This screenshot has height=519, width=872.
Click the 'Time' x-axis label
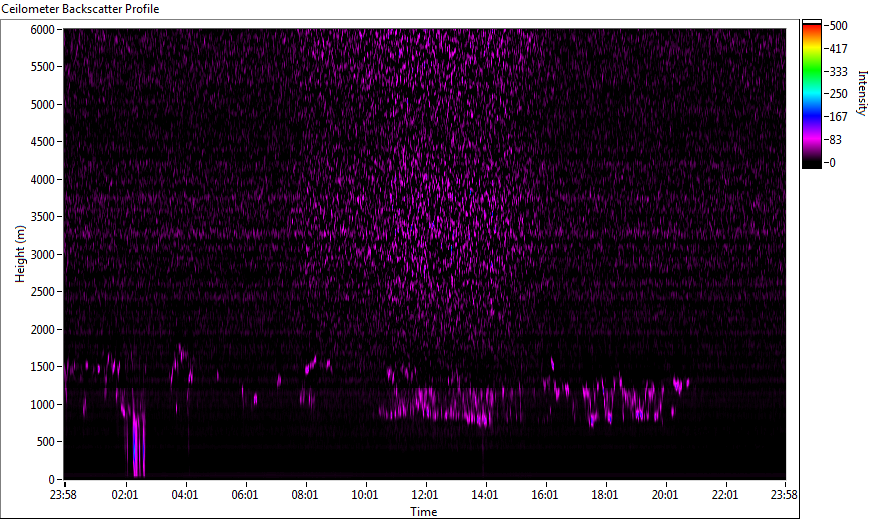tap(424, 511)
